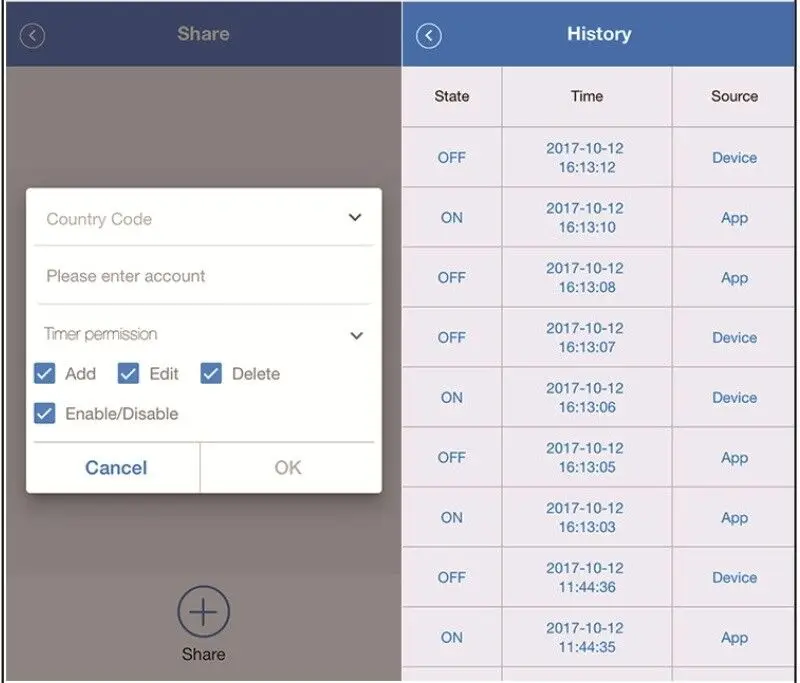Go back from the Share screen
This screenshot has width=800, height=683.
[32, 36]
